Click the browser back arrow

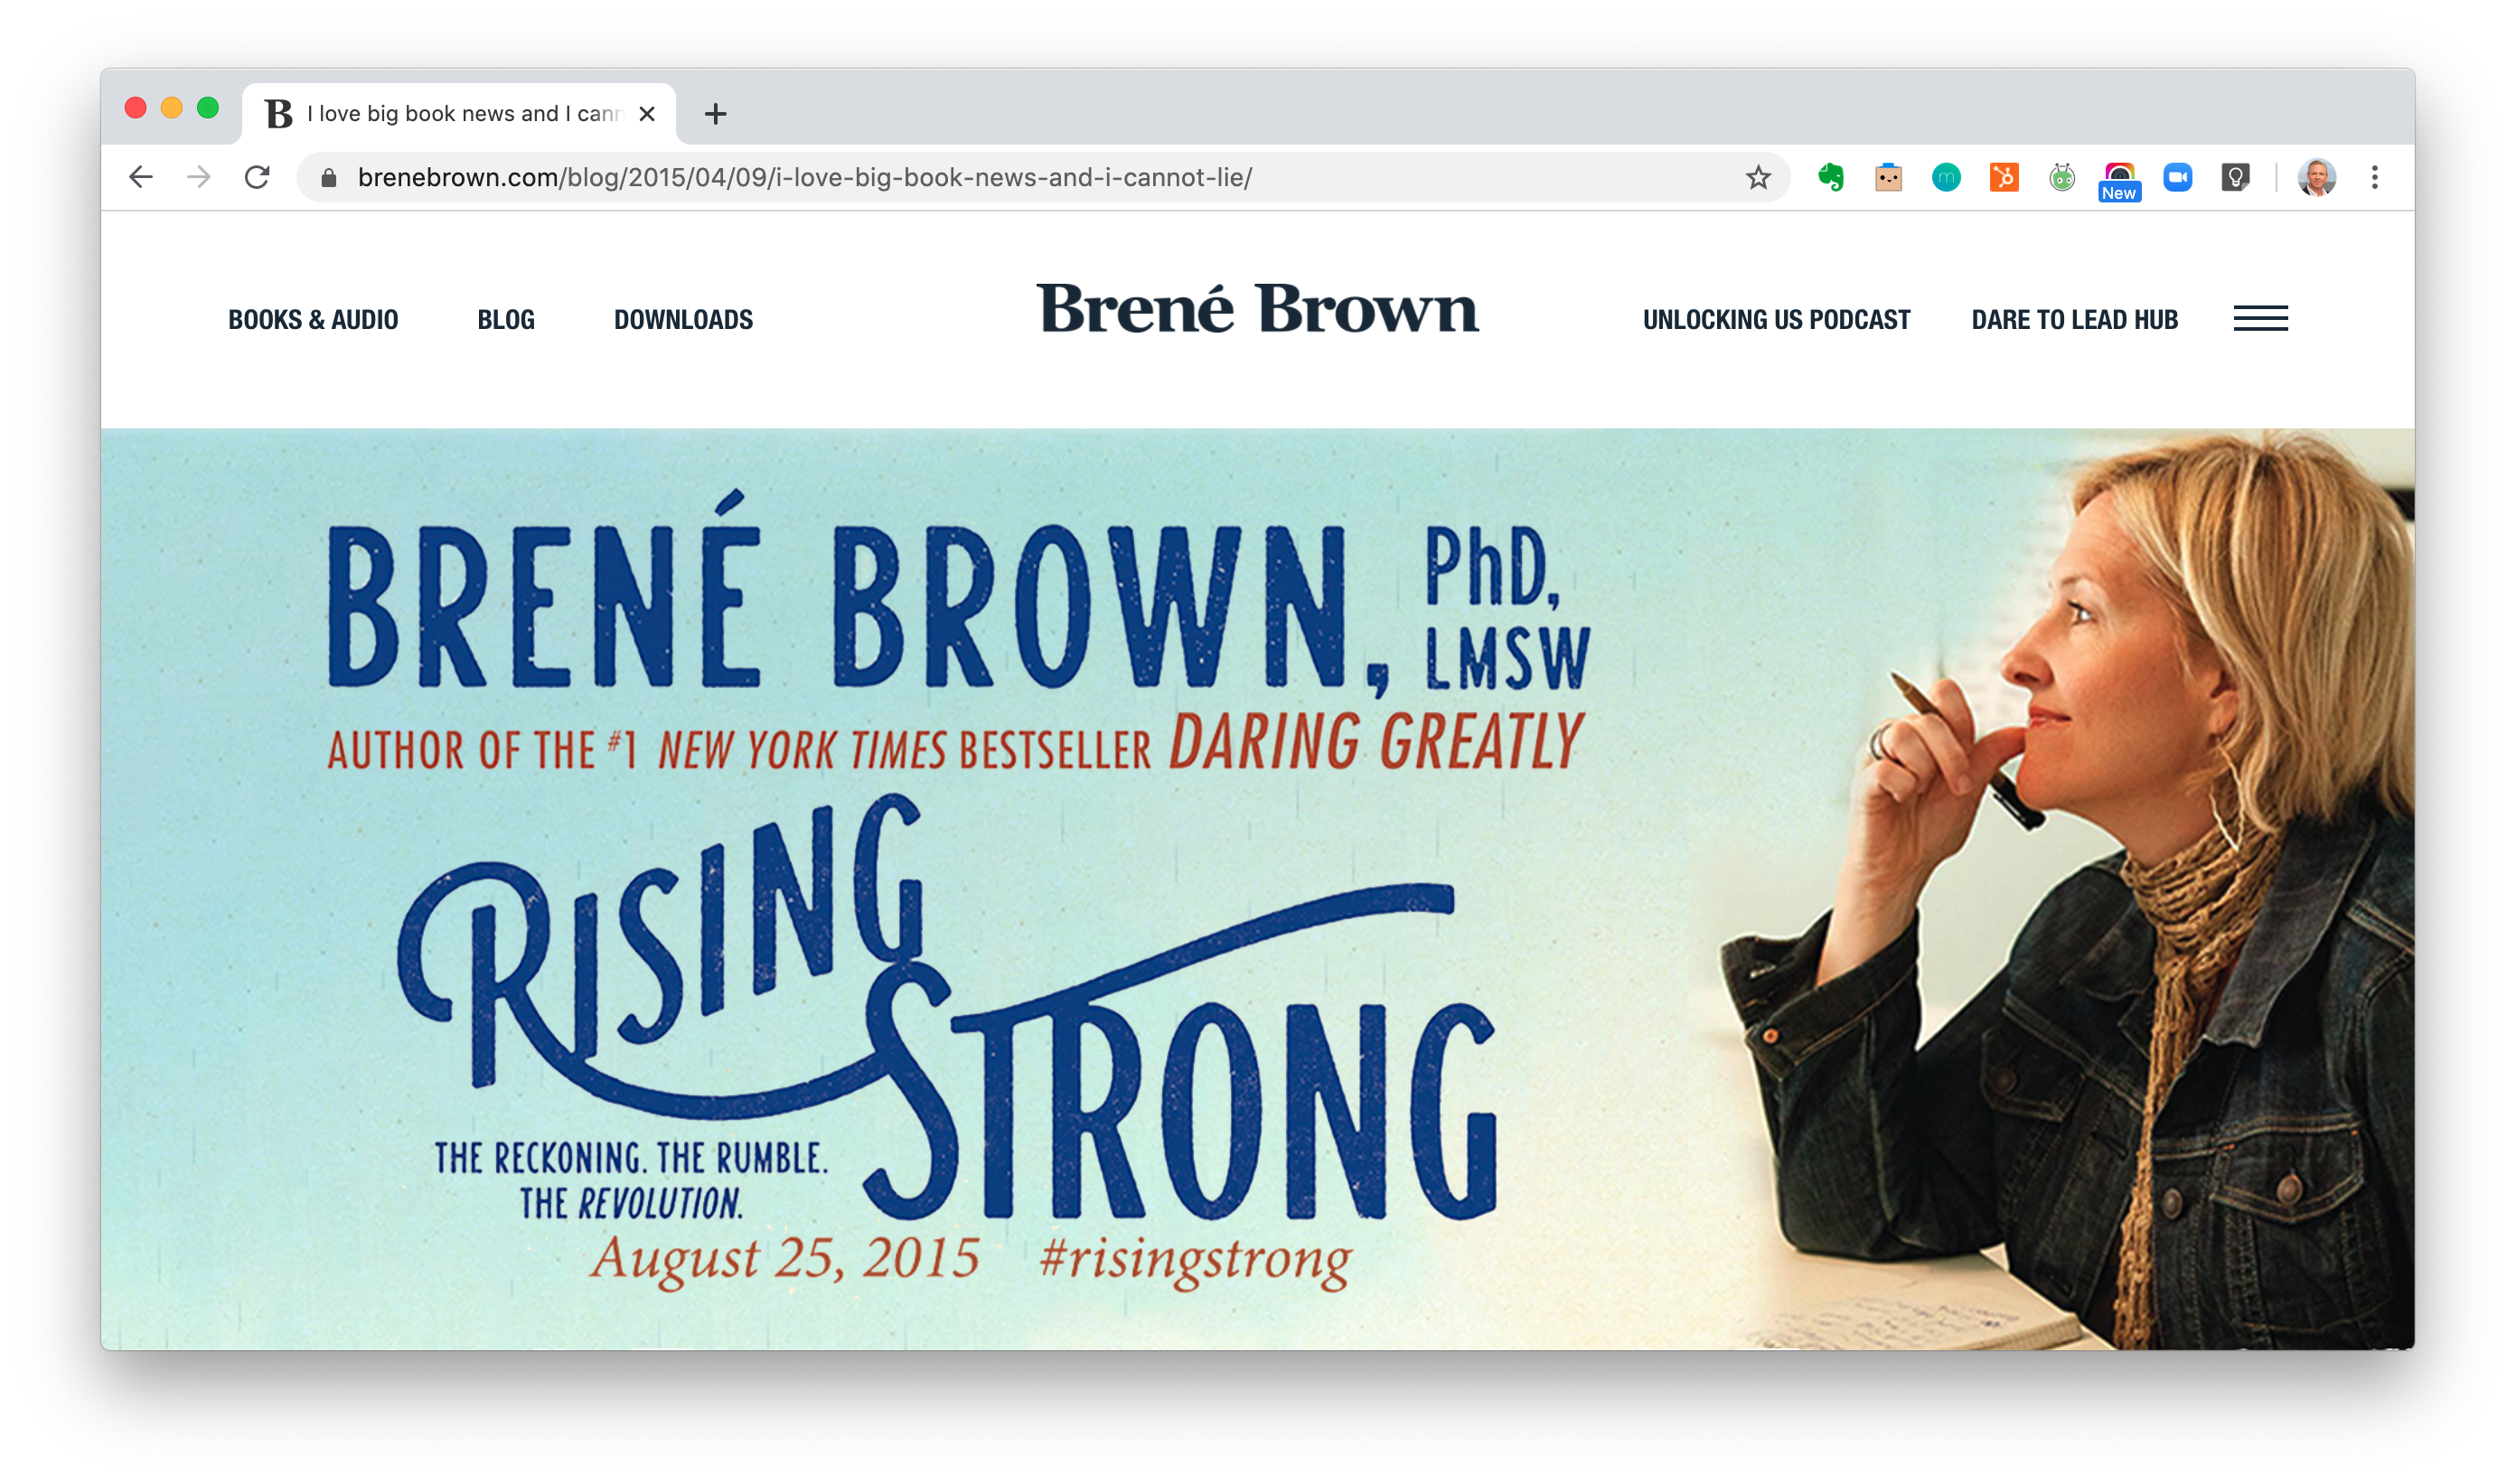point(141,177)
